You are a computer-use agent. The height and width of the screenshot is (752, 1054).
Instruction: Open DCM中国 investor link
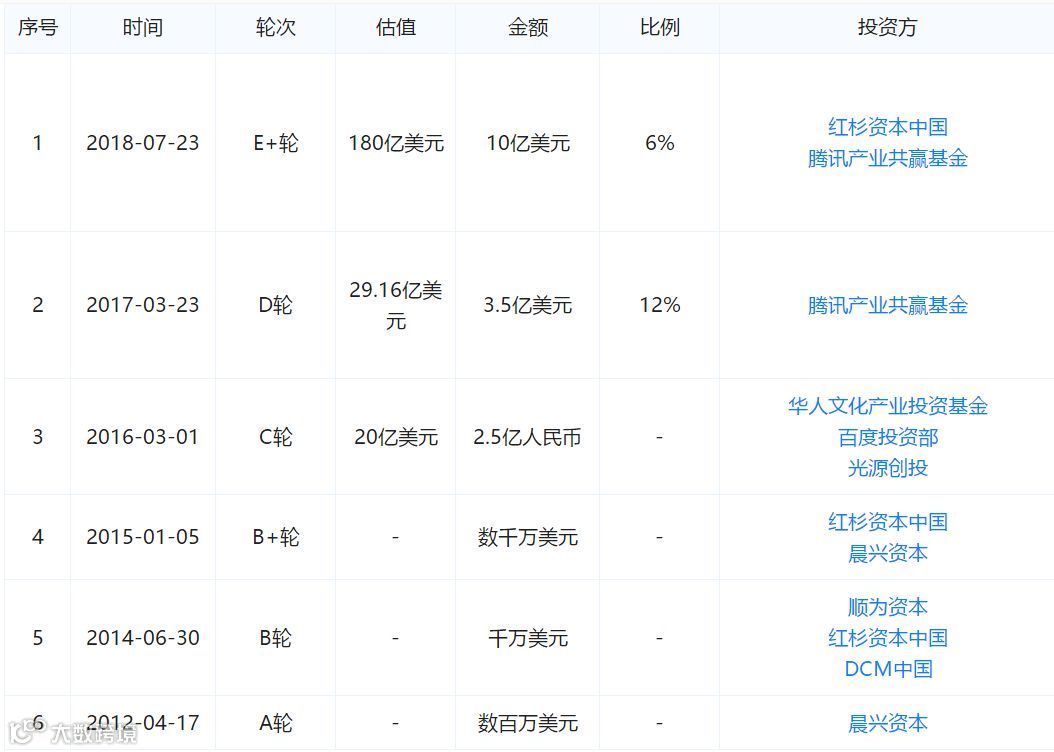point(887,669)
